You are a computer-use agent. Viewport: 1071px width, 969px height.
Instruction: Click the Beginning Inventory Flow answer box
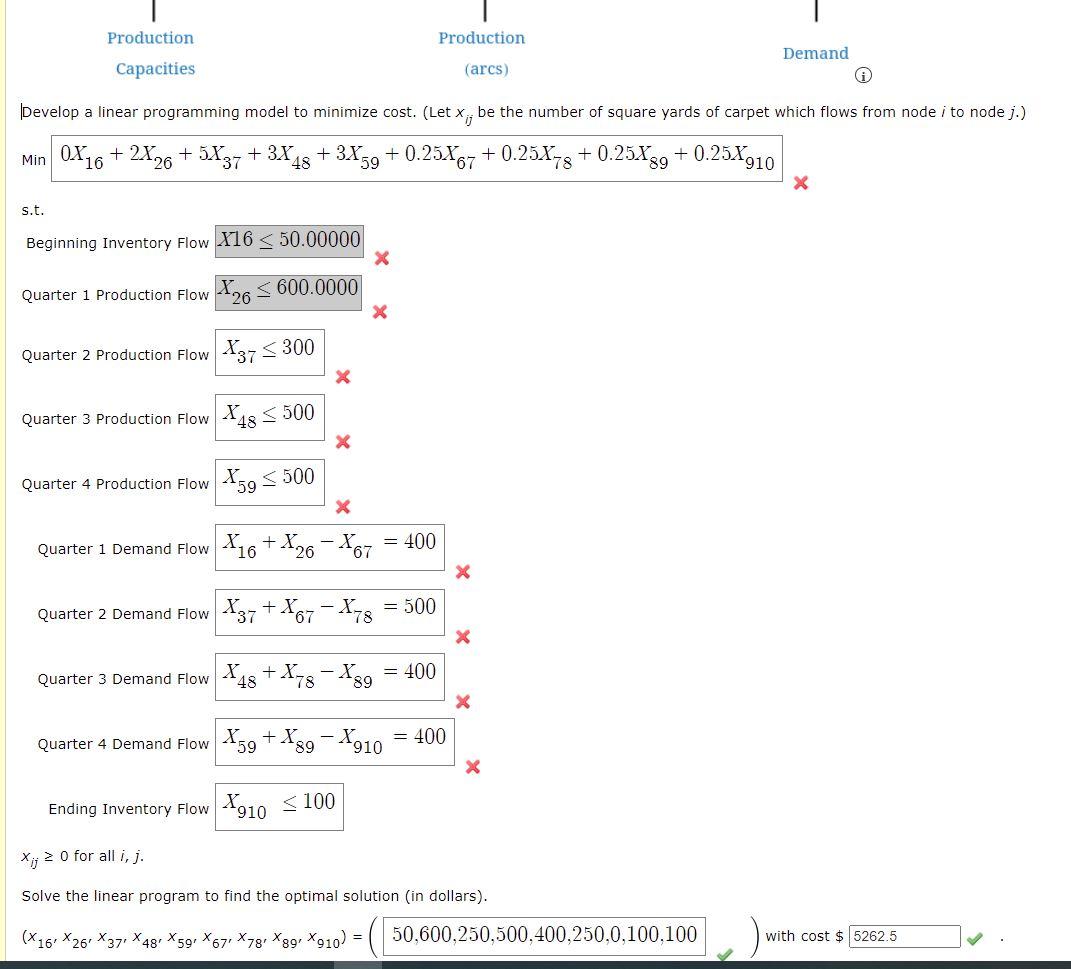289,240
